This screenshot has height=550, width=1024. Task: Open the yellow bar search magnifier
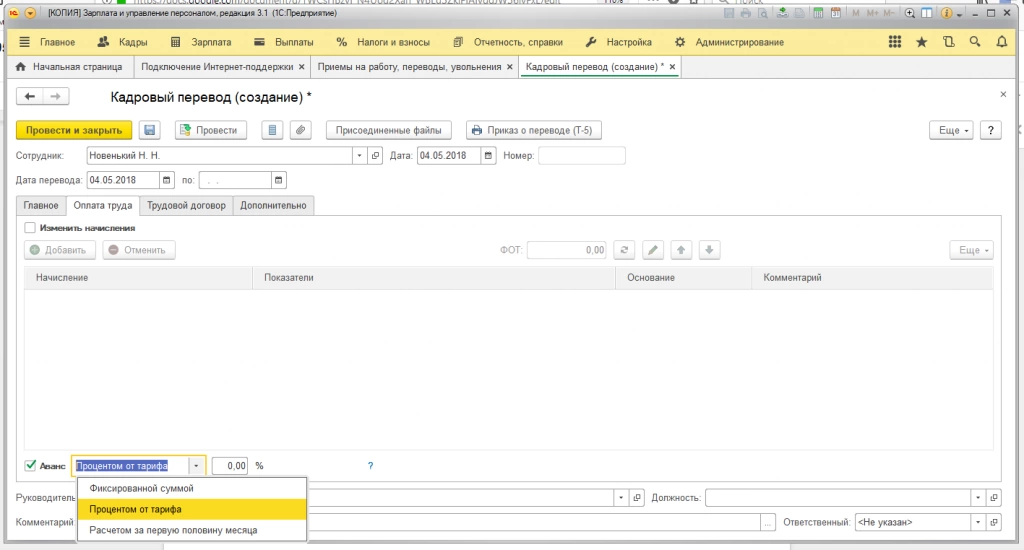[975, 42]
